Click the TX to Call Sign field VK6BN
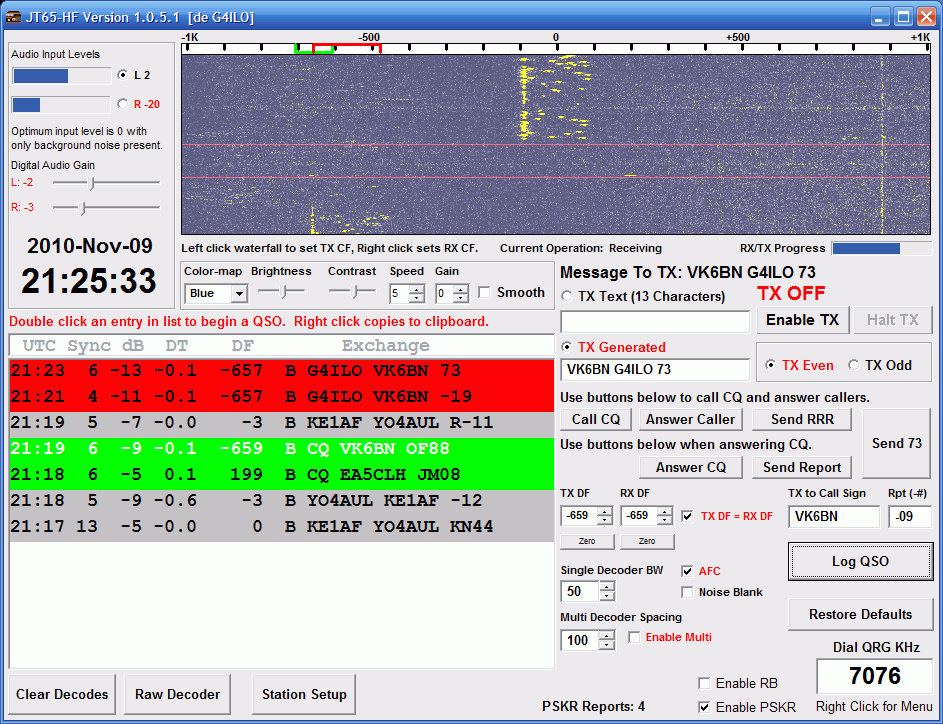The width and height of the screenshot is (943, 724). (834, 517)
